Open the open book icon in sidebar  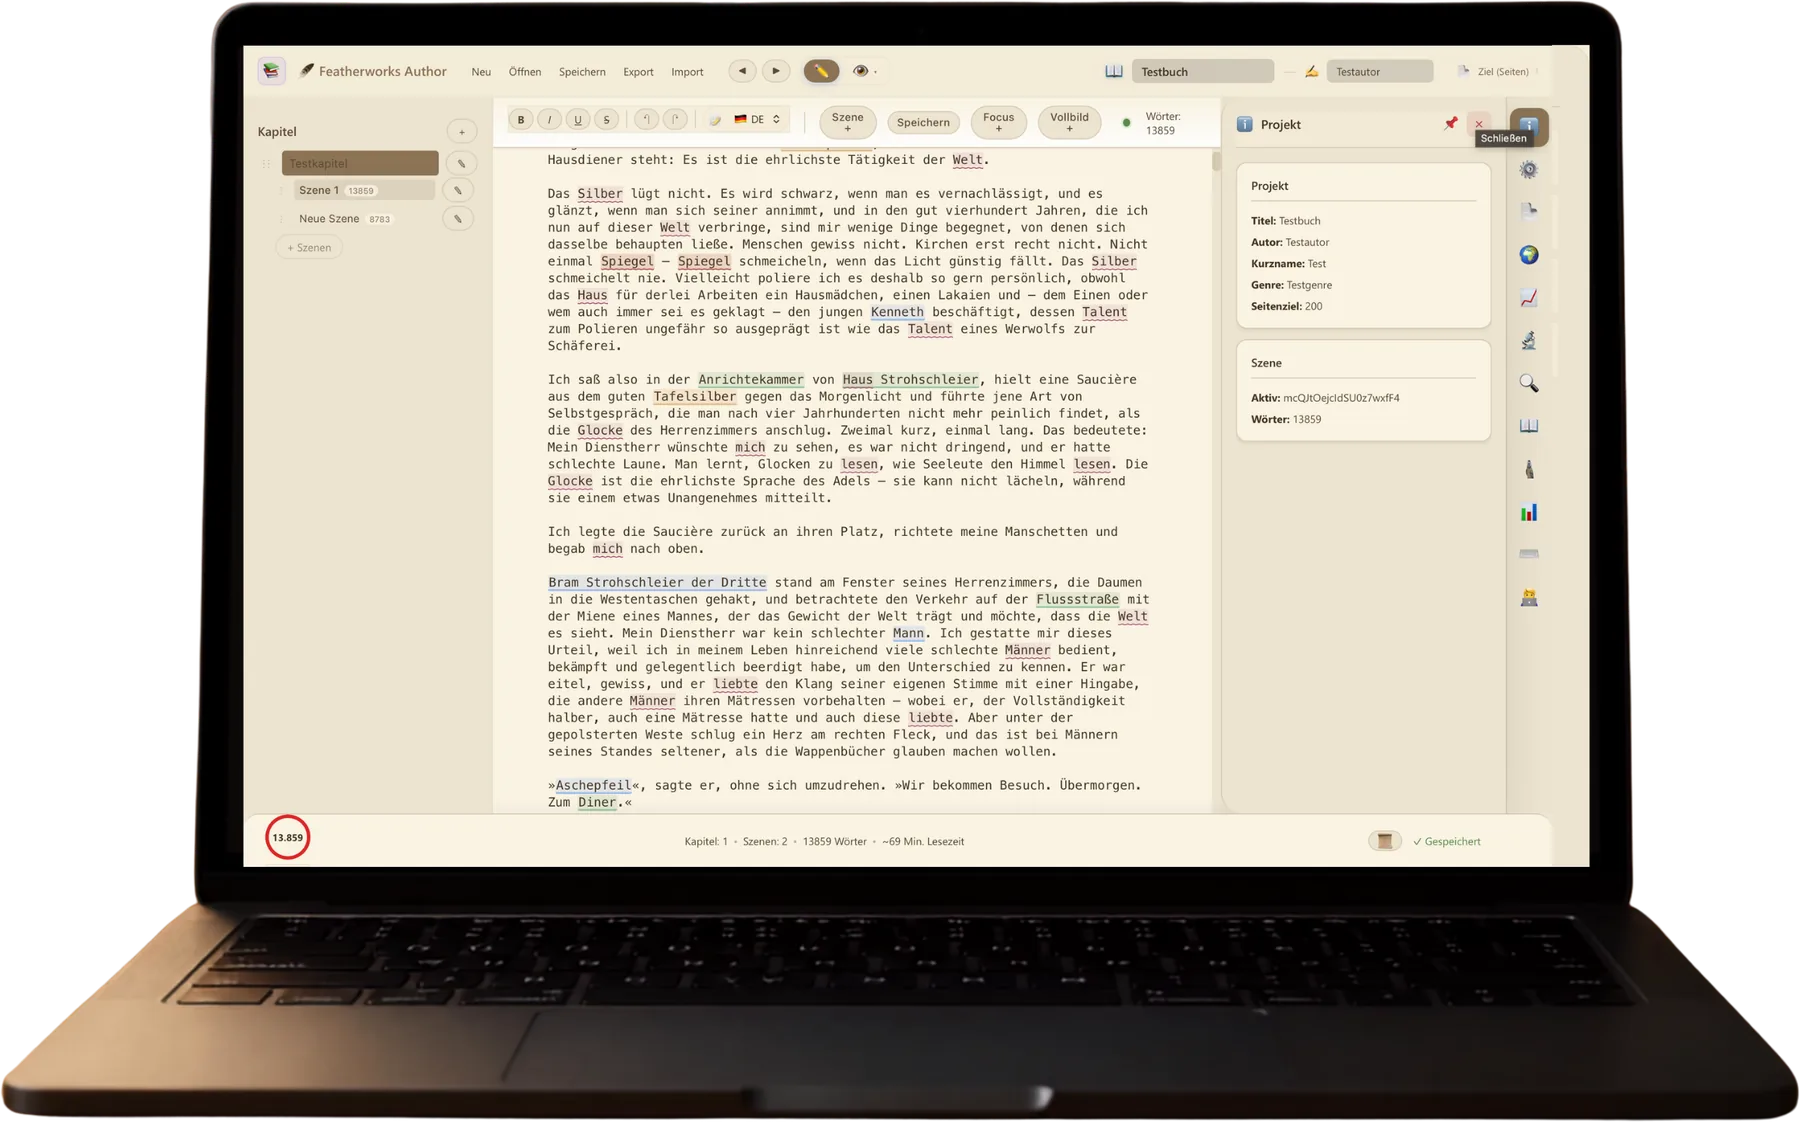(x=1529, y=426)
